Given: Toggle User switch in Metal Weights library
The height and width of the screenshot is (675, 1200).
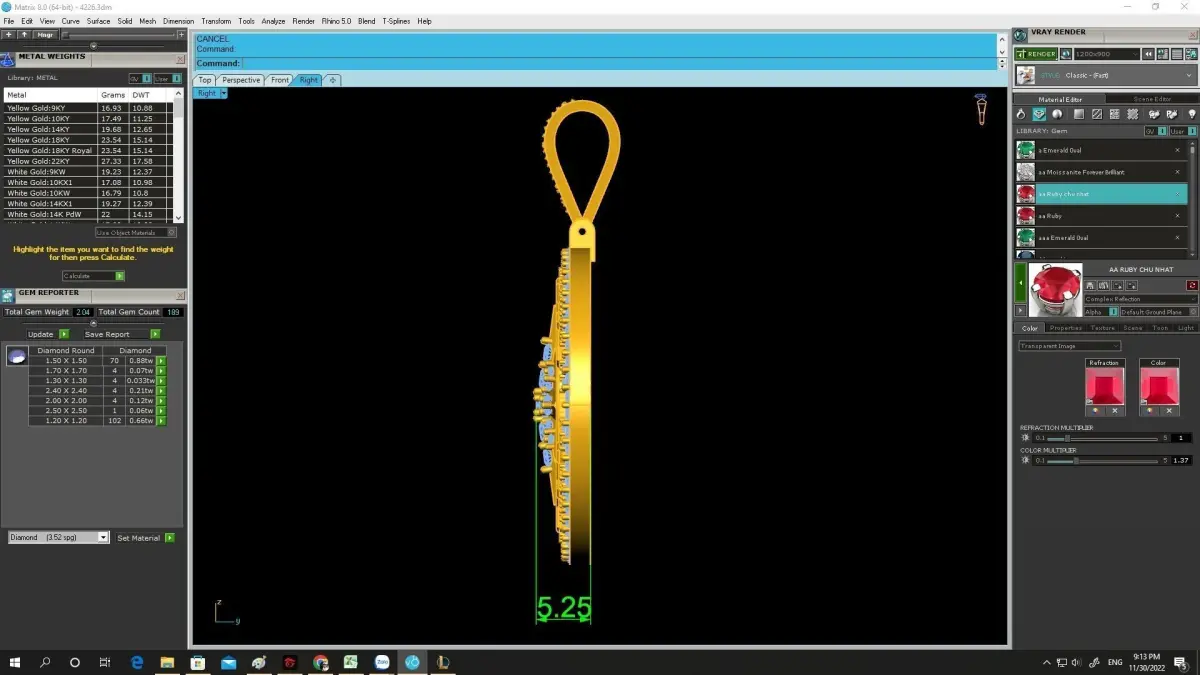Looking at the screenshot, I should click(167, 78).
